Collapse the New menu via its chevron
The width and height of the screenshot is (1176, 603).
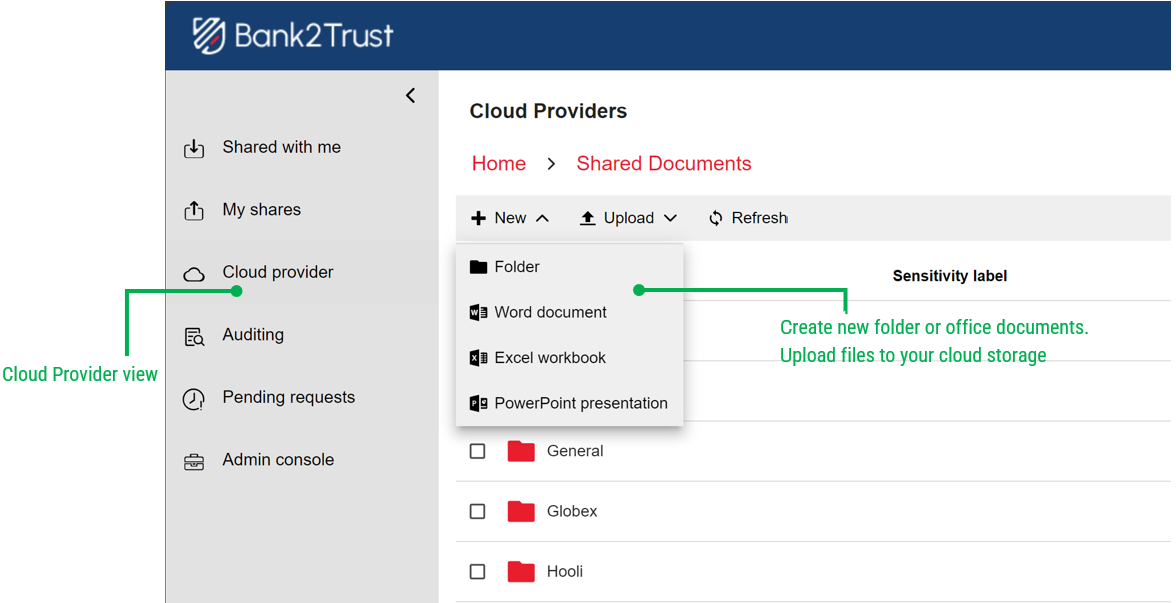[x=542, y=217]
